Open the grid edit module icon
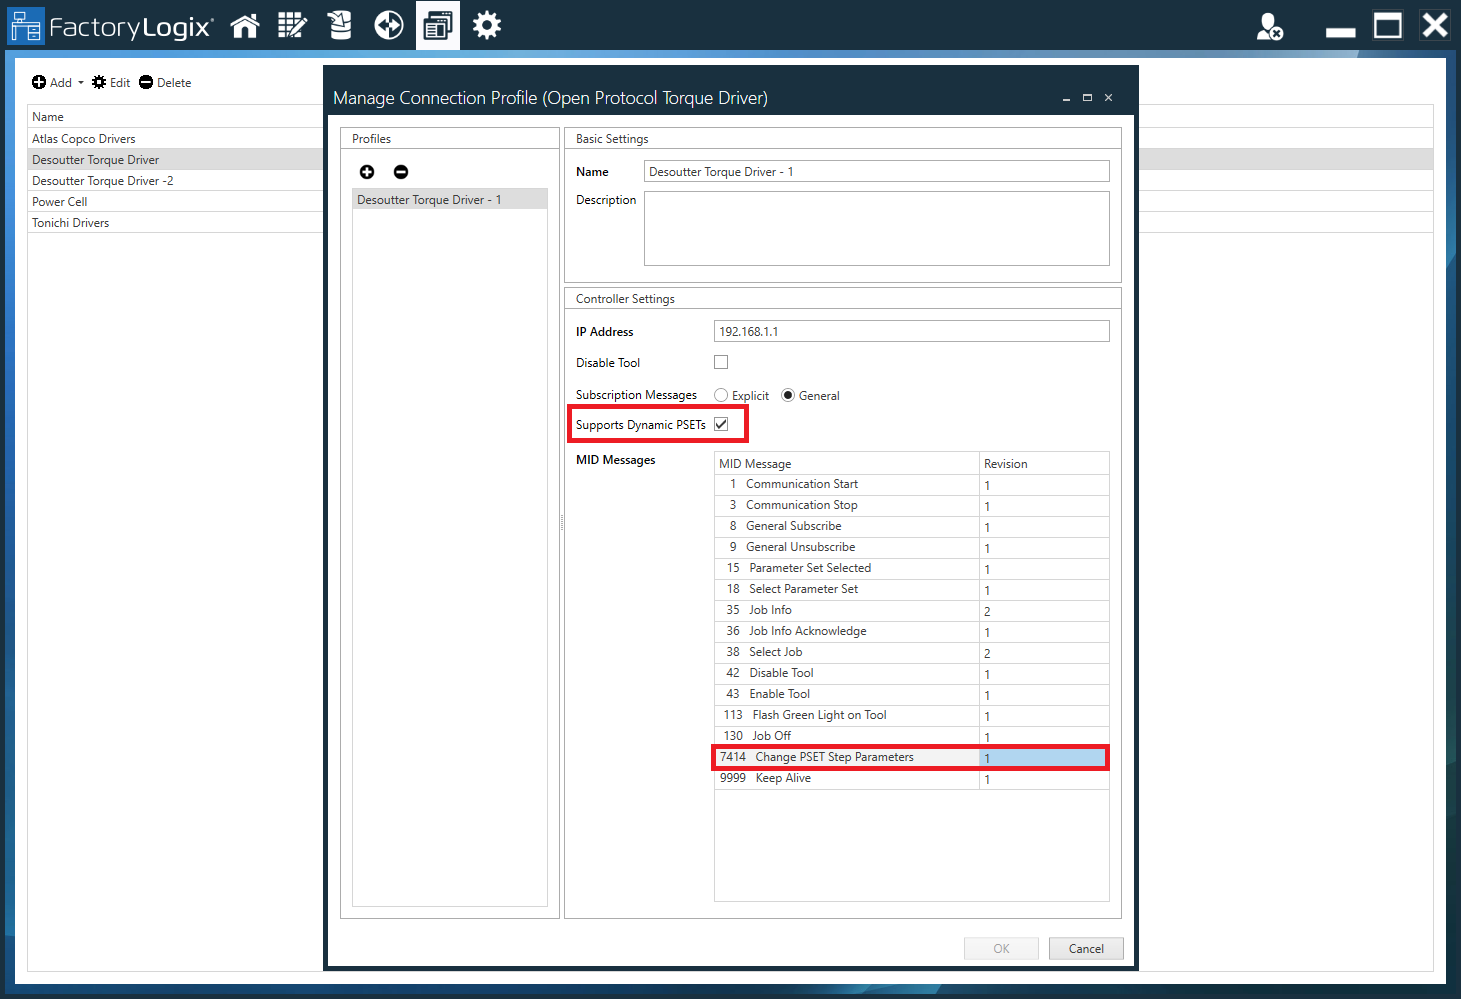Screen dimensions: 1461x999 pos(292,26)
